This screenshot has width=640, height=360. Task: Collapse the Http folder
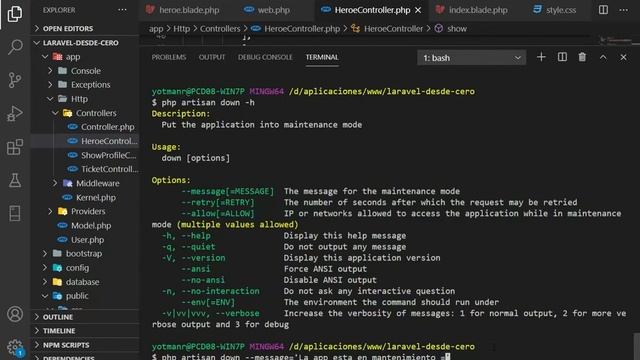[85, 99]
